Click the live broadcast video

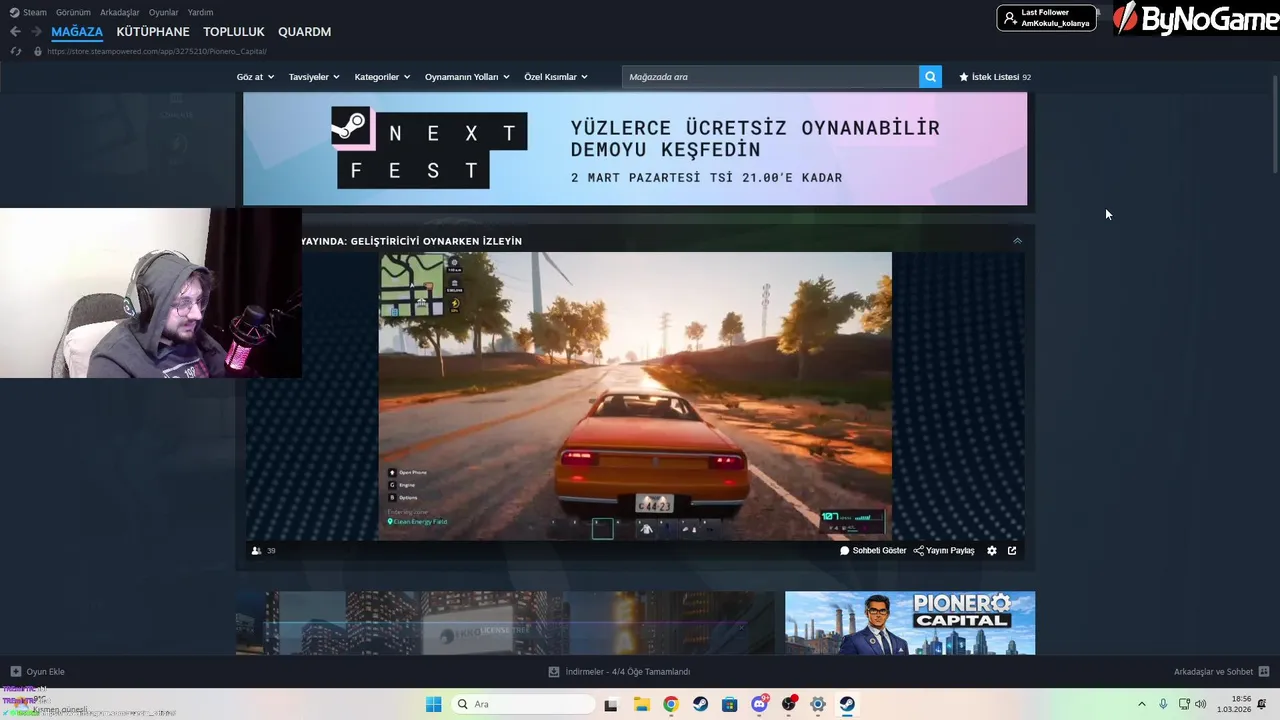pos(635,396)
